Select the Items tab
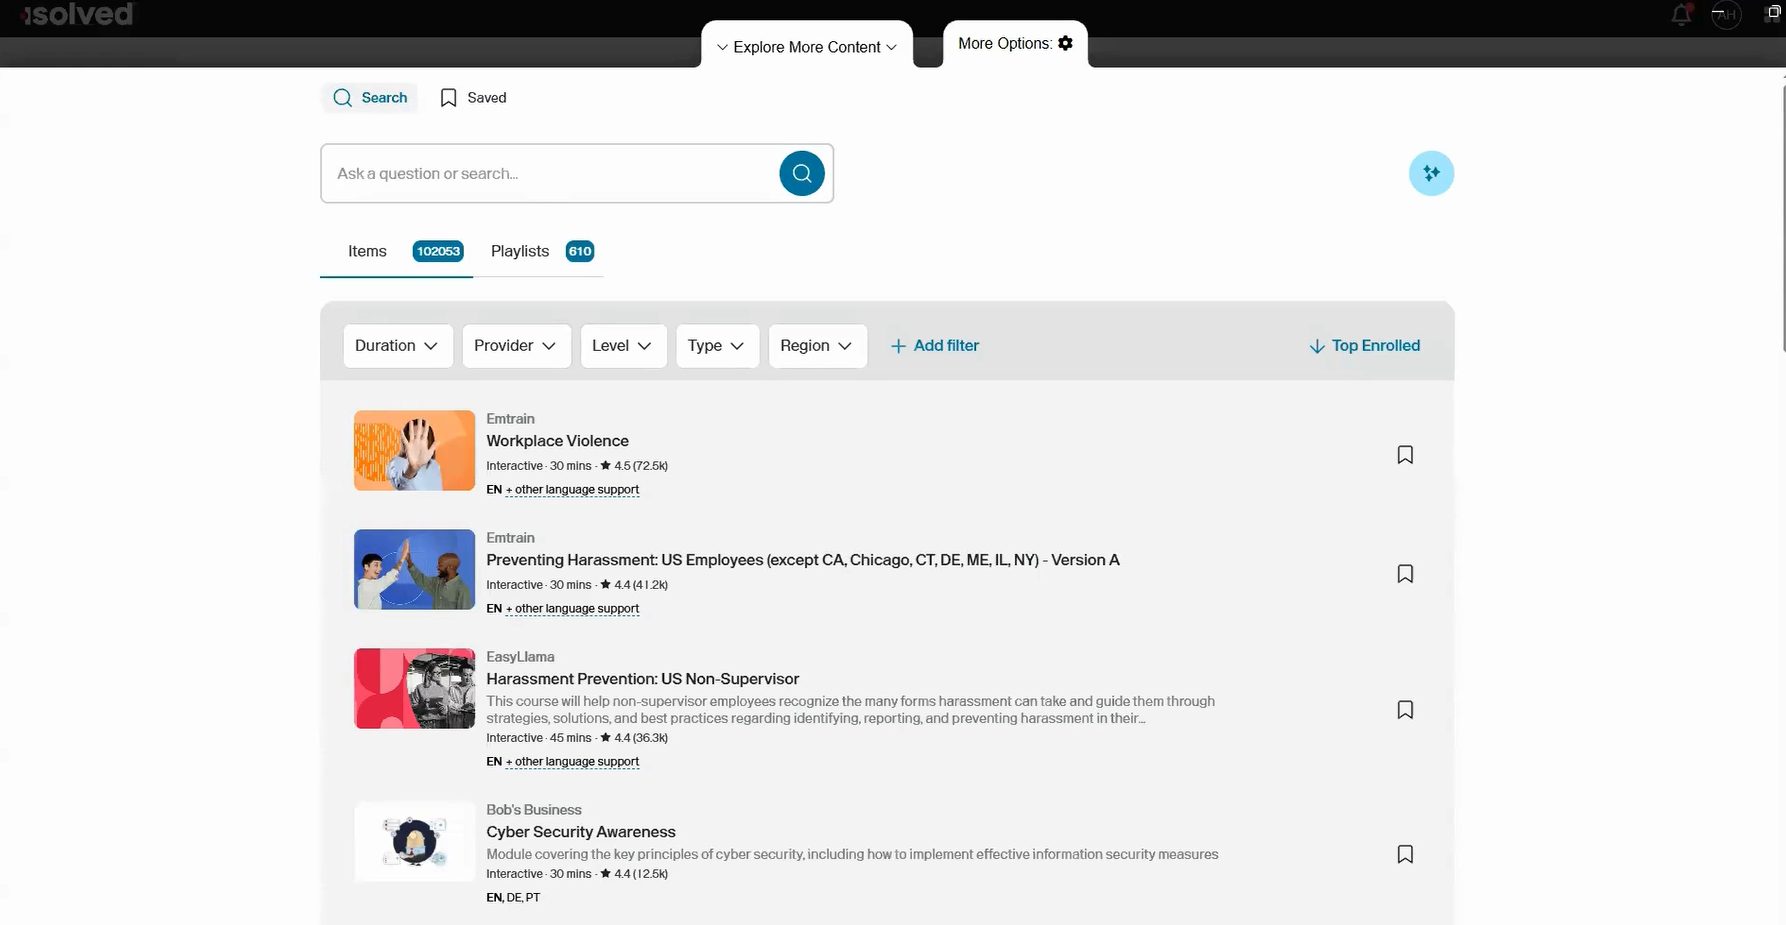The width and height of the screenshot is (1786, 925). click(367, 251)
